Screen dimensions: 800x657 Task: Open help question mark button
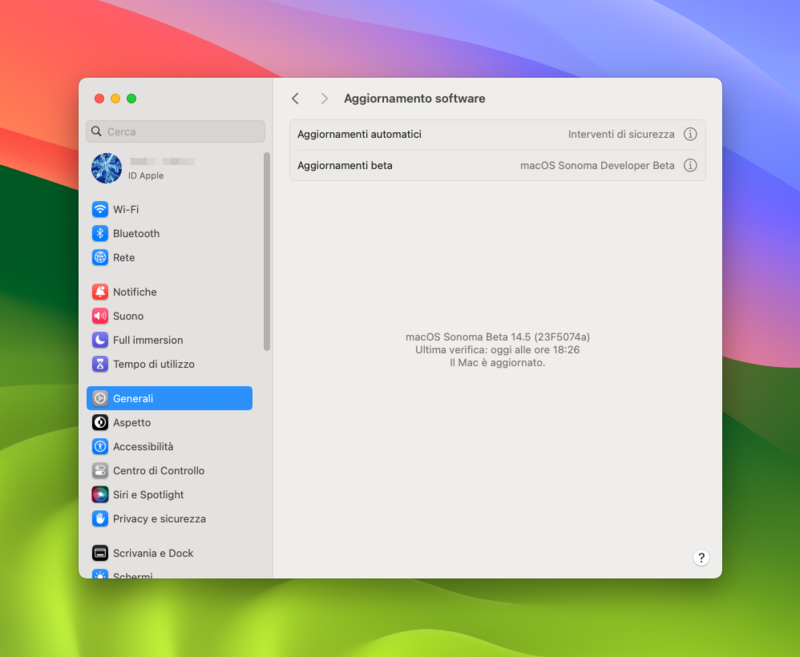pyautogui.click(x=701, y=558)
